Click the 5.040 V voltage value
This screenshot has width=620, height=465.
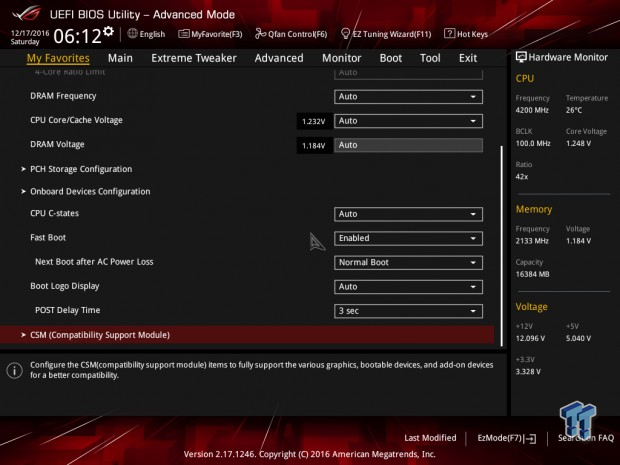(x=578, y=338)
